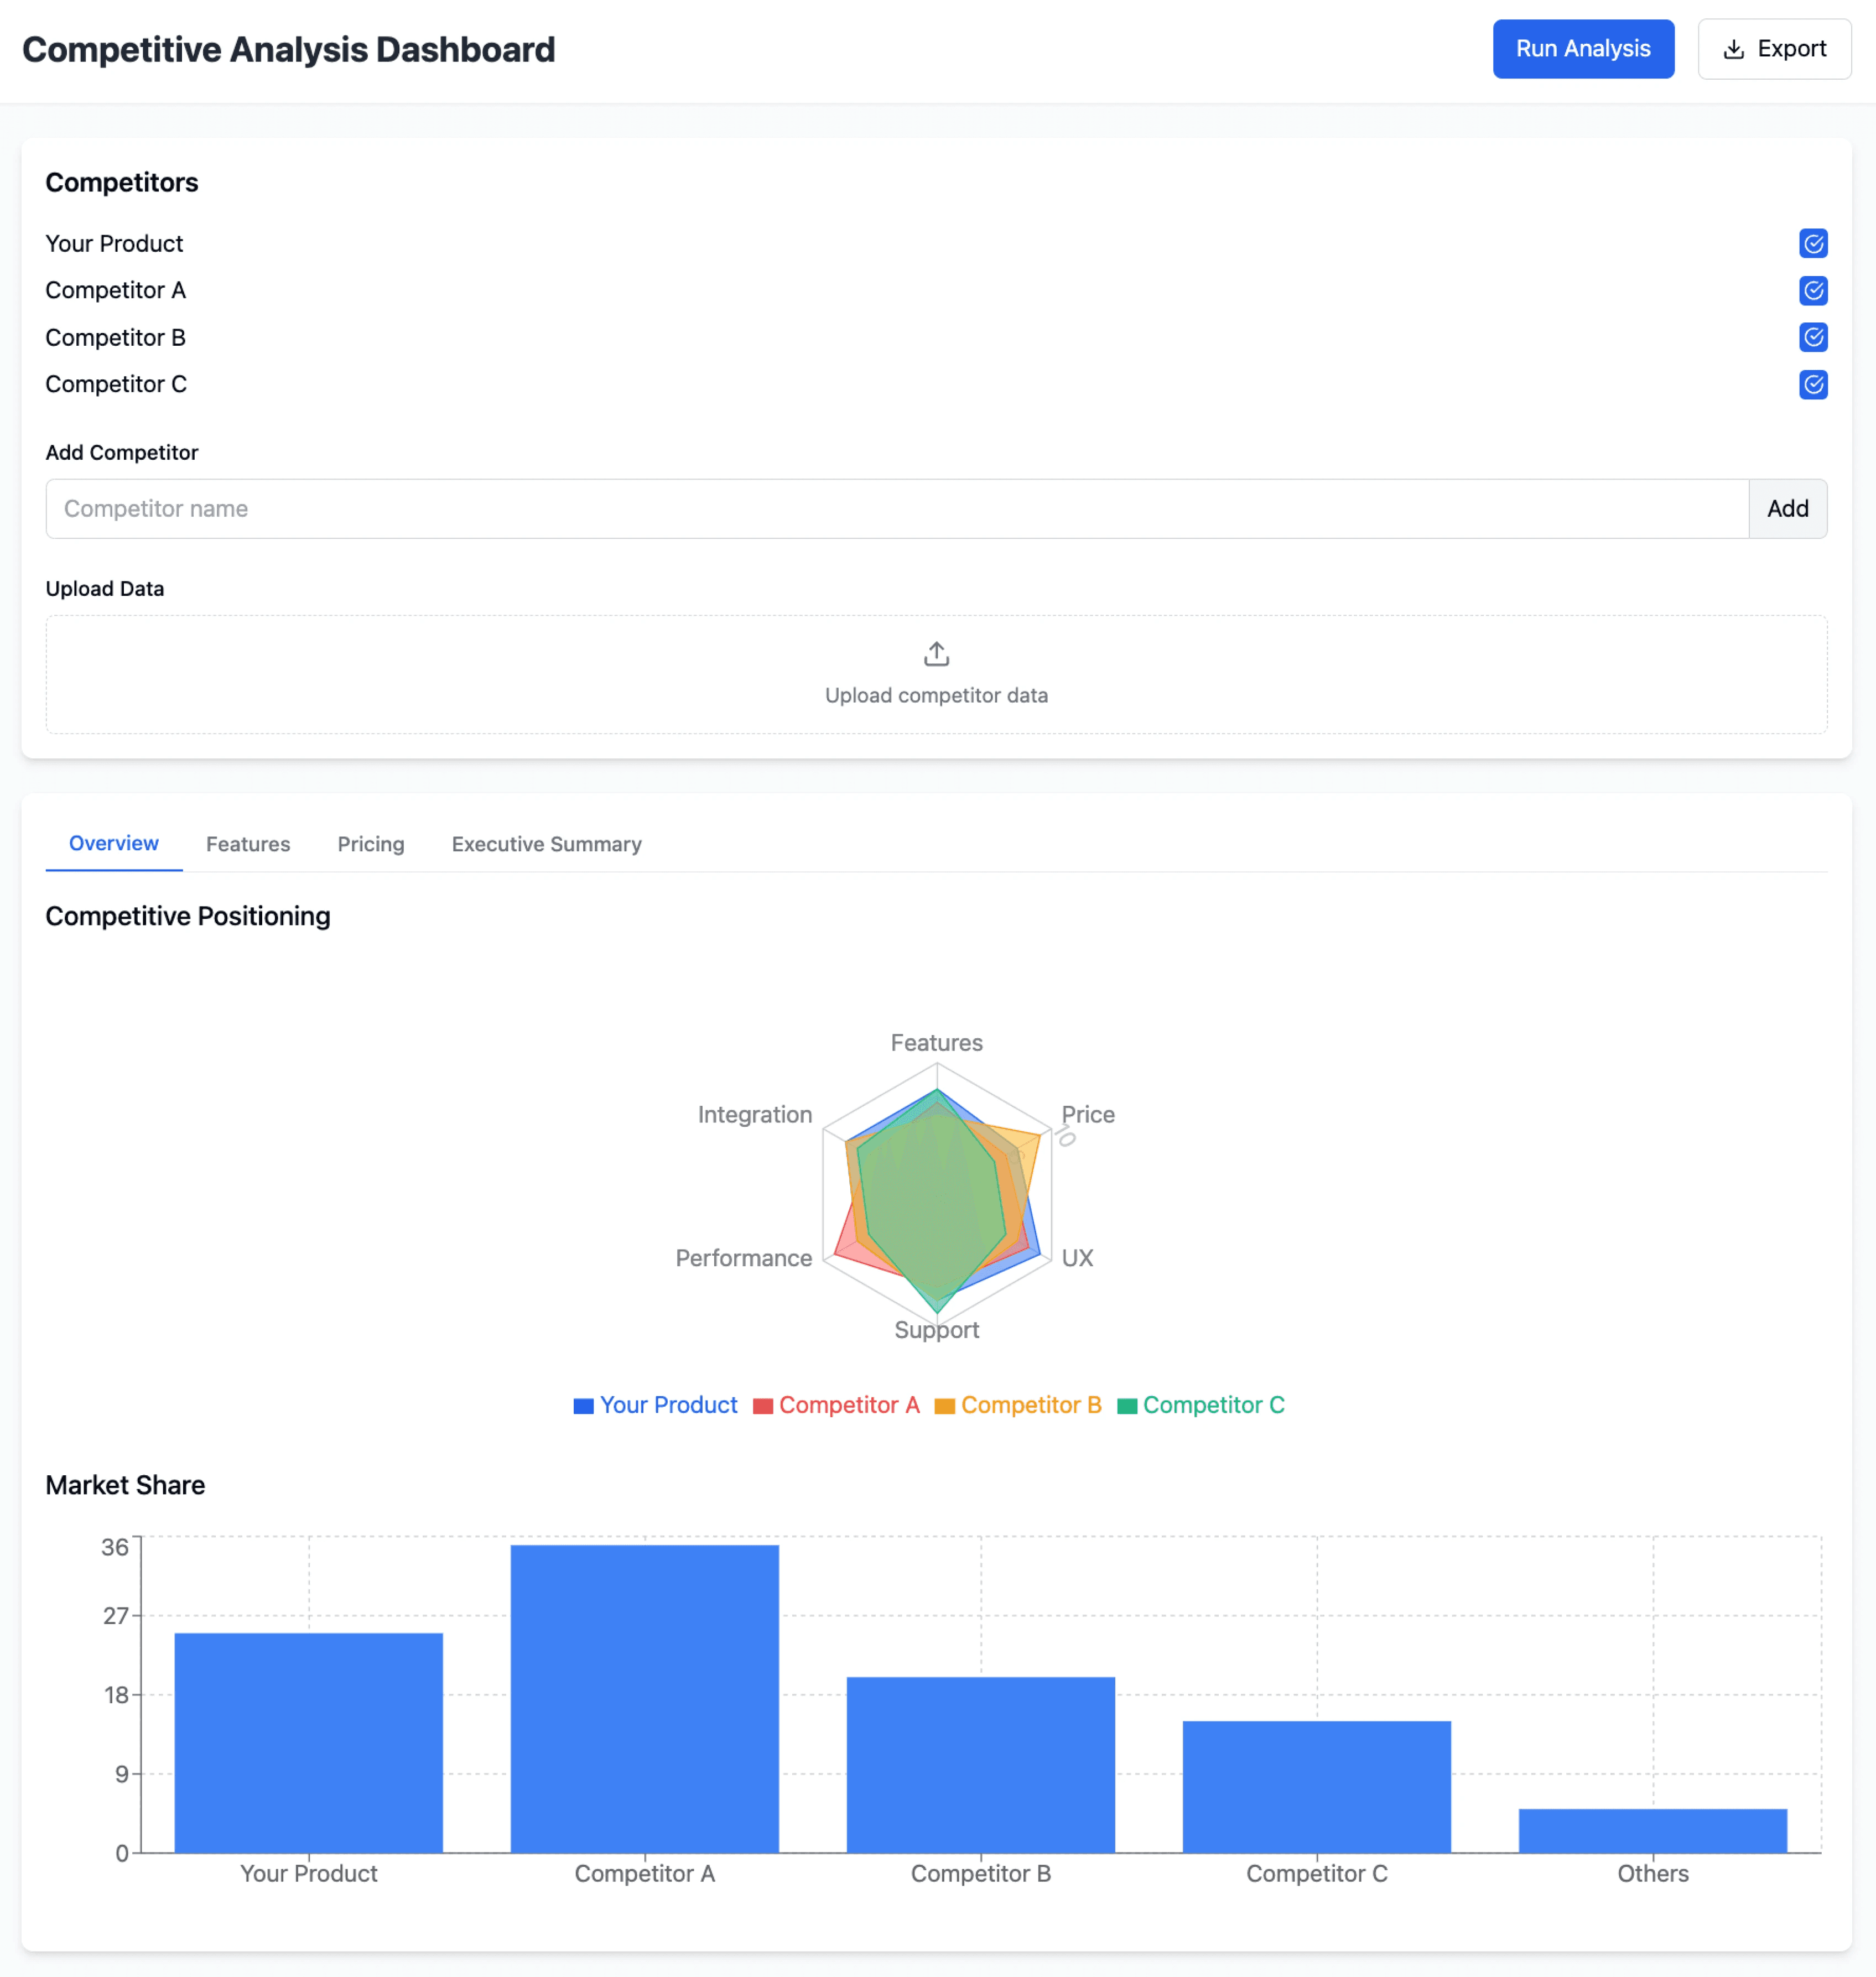Click the orange Competitor B legend square
The width and height of the screenshot is (1876, 1977).
point(944,1406)
